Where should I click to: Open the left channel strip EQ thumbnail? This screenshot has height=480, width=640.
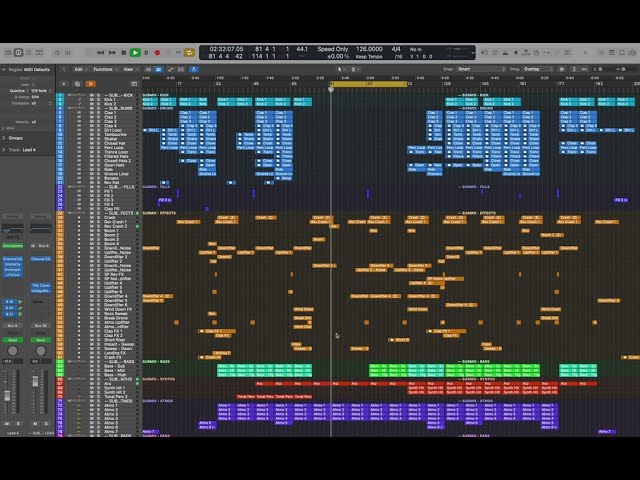click(13, 228)
